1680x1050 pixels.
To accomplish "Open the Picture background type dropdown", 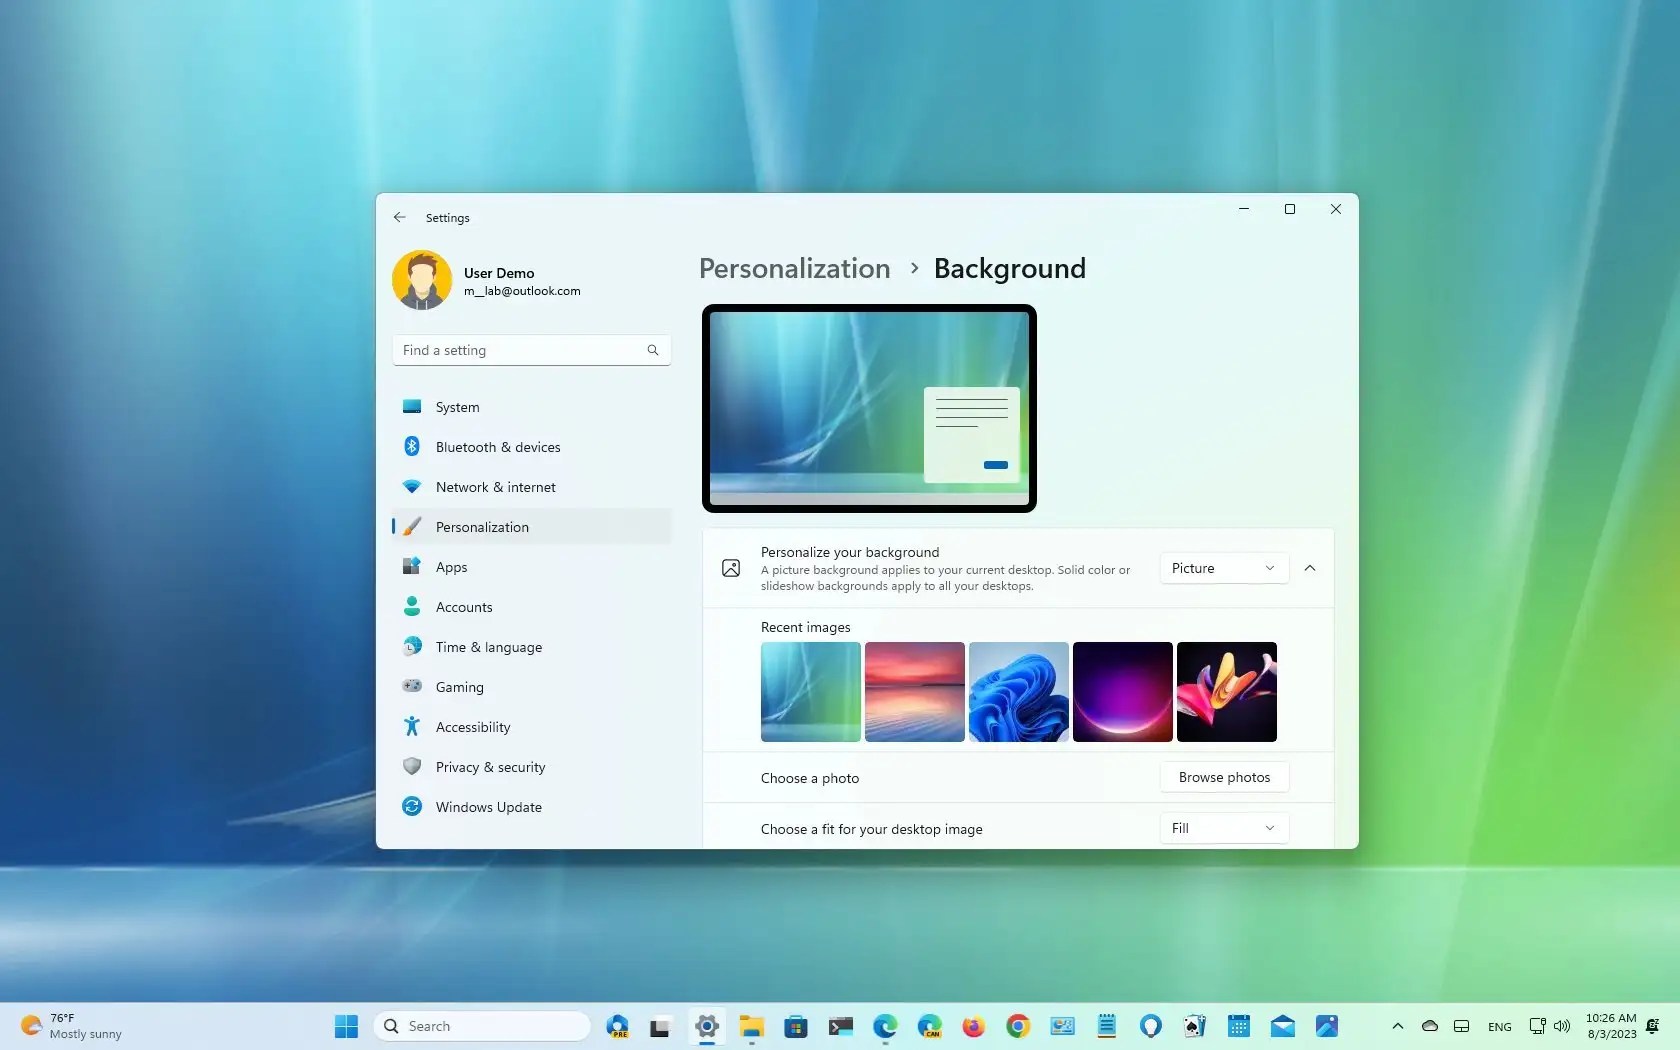I will point(1224,568).
